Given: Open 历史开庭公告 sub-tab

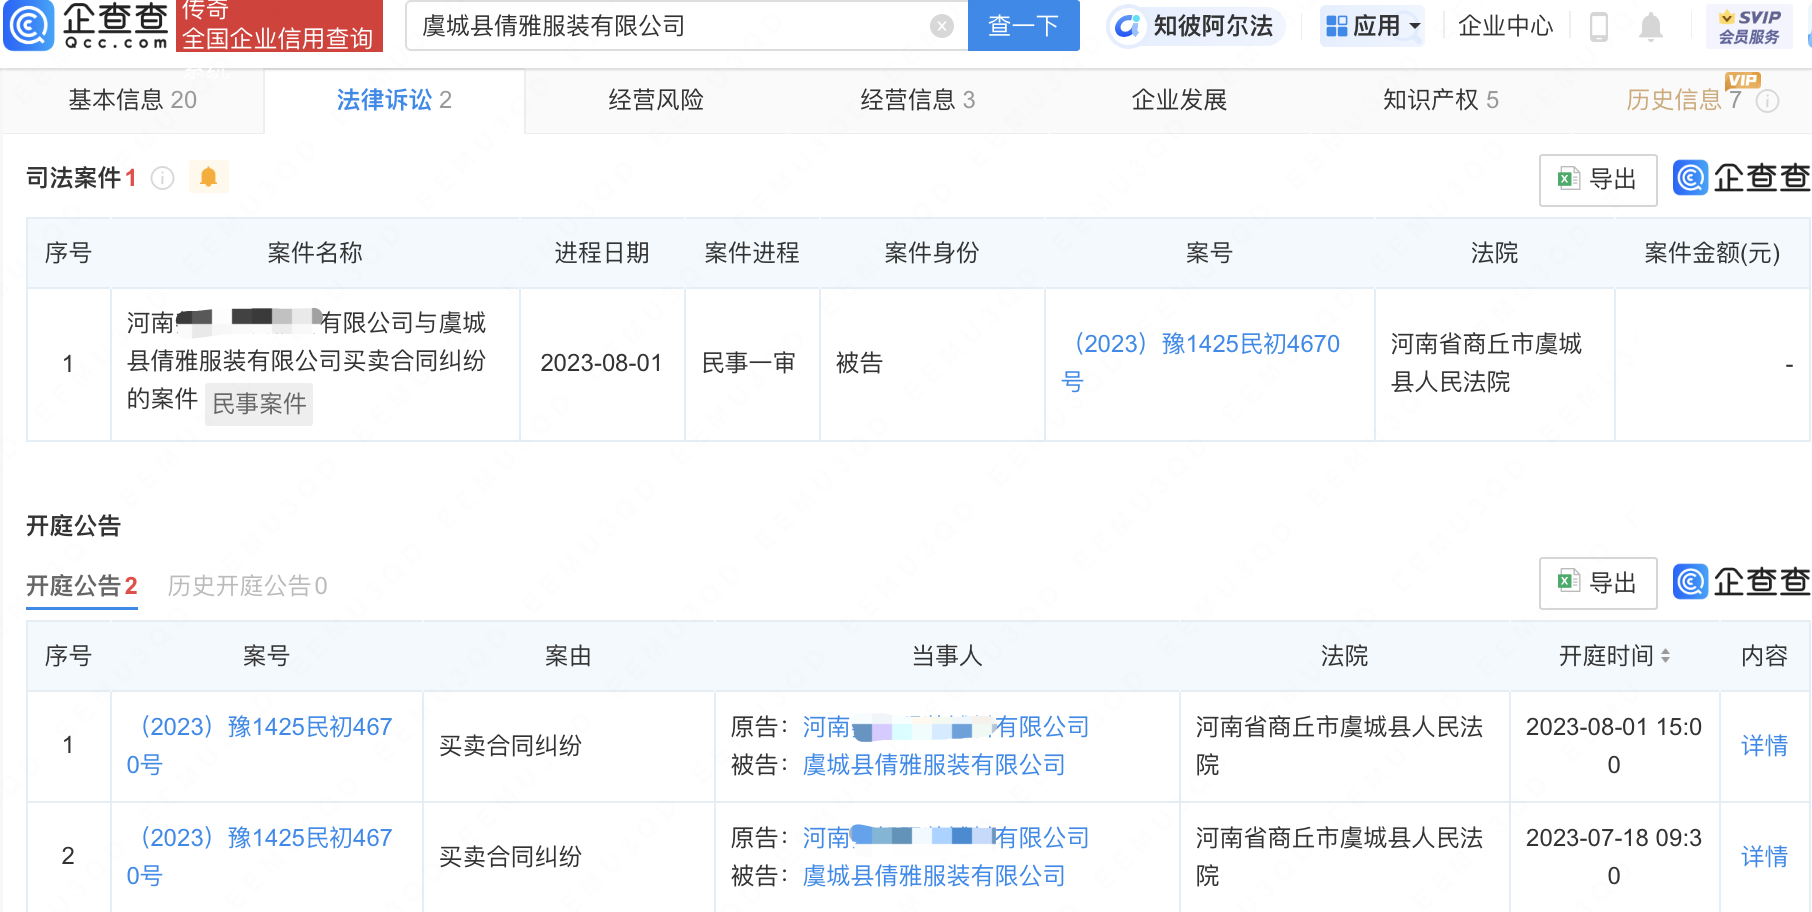Looking at the screenshot, I should click(x=247, y=586).
